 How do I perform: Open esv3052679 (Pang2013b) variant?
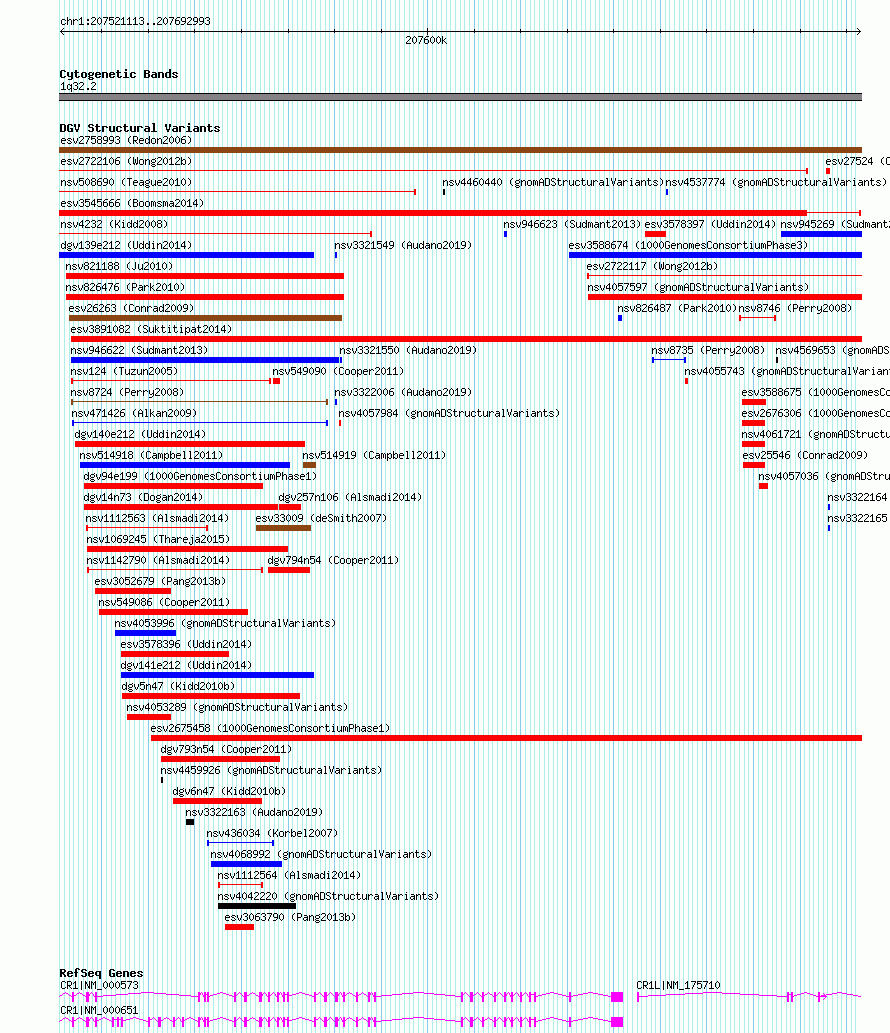coord(160,583)
